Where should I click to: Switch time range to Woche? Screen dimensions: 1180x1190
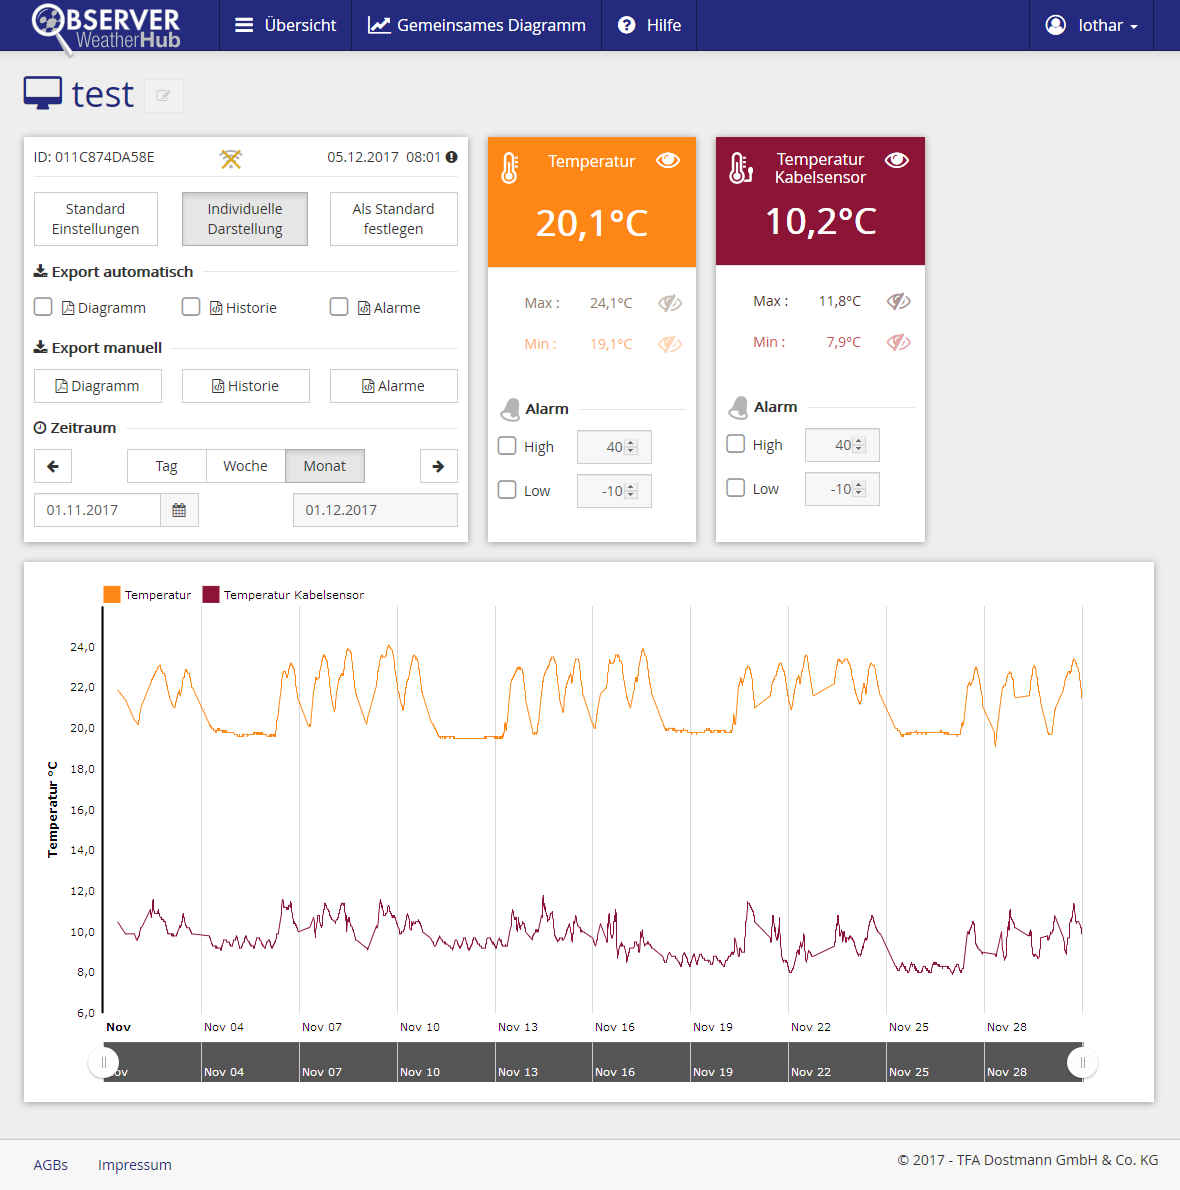(245, 466)
